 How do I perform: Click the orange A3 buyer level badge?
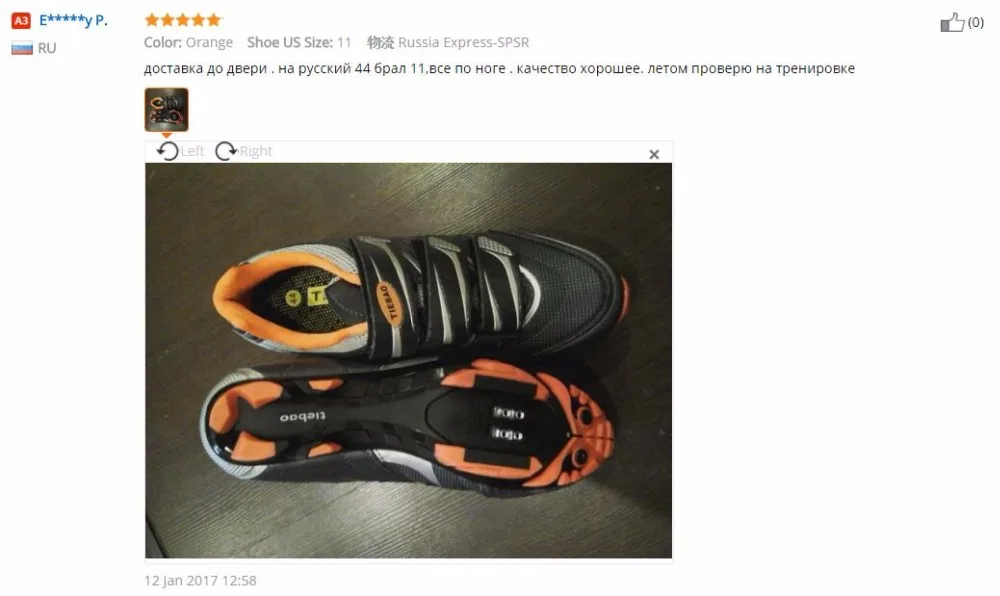pos(21,20)
